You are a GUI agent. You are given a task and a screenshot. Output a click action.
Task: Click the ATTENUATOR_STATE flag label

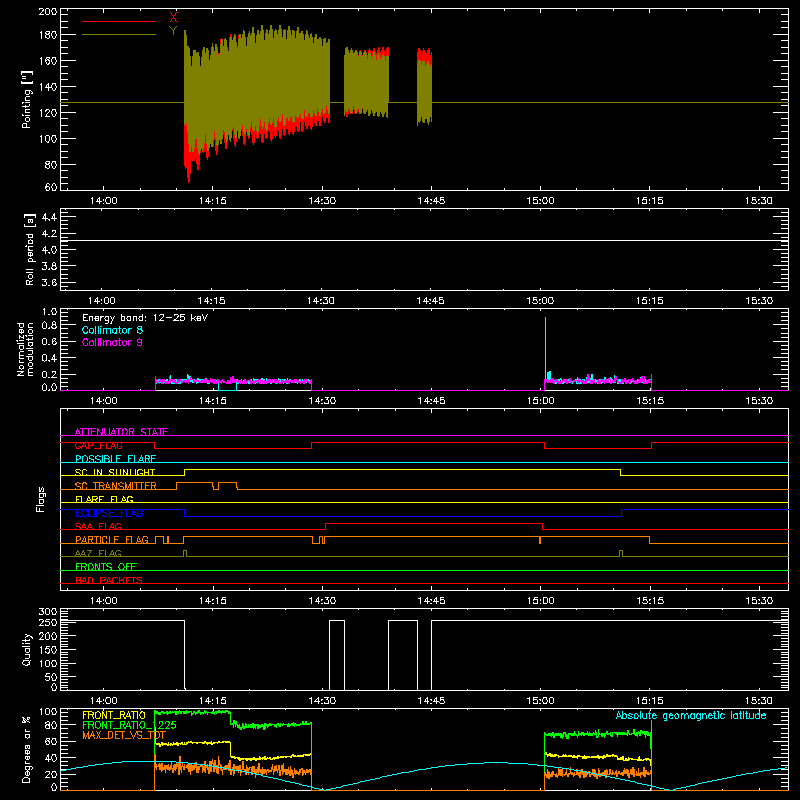tap(121, 432)
